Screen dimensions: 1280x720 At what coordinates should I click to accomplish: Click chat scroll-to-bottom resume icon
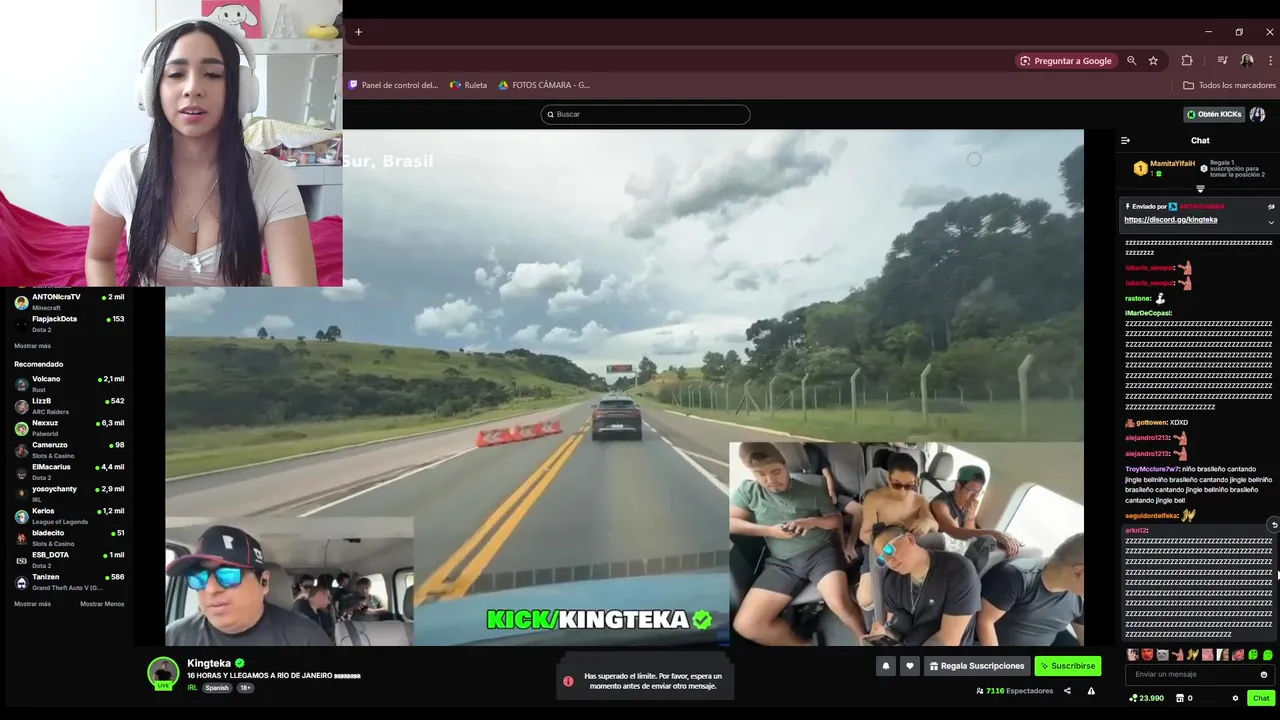[1273, 525]
